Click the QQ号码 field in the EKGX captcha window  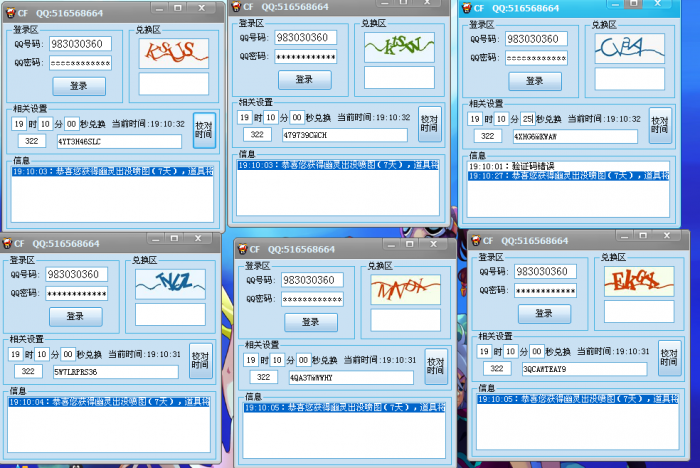[x=546, y=272]
